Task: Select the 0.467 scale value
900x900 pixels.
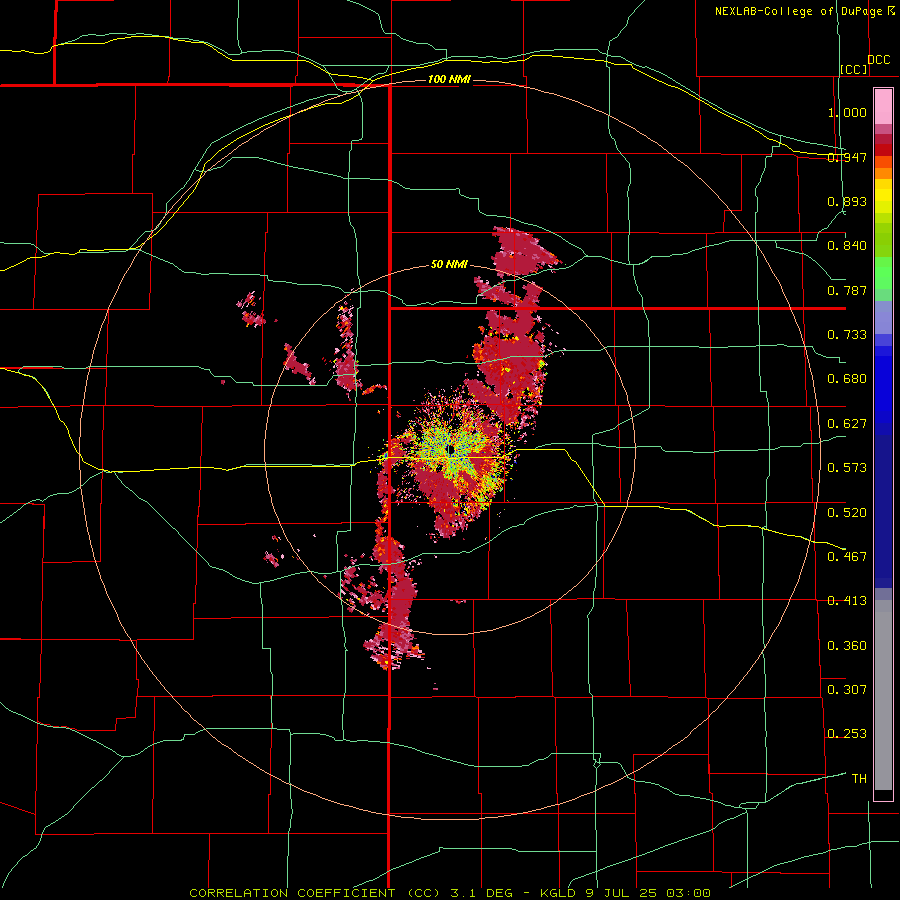Action: (847, 556)
